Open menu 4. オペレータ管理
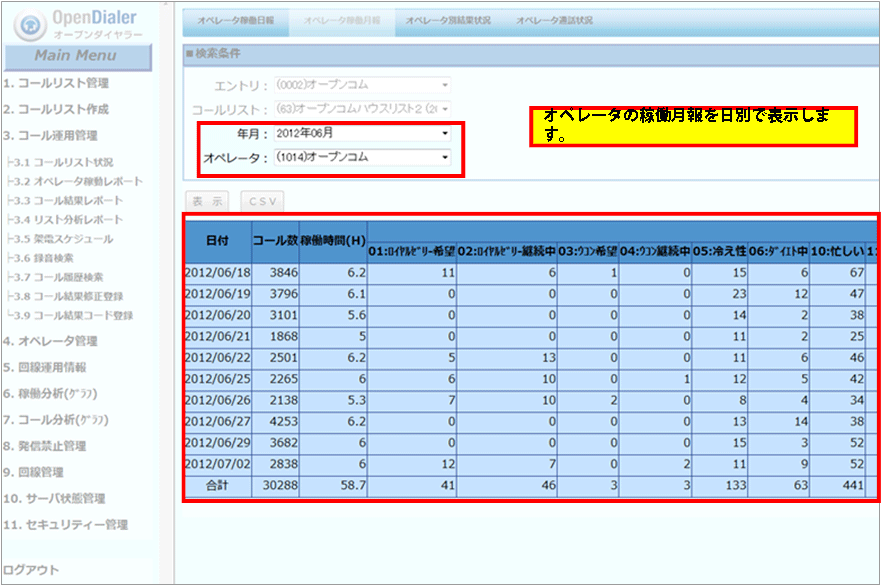Viewport: 881px width, 586px height. (x=50, y=341)
